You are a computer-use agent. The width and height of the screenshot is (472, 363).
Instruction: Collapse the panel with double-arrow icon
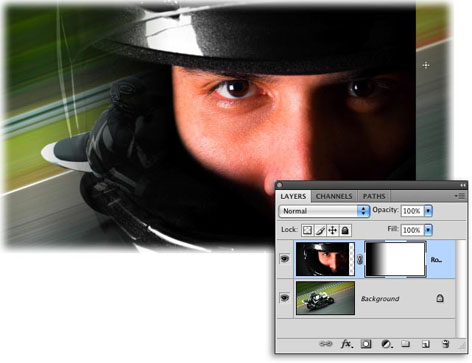pyautogui.click(x=463, y=185)
